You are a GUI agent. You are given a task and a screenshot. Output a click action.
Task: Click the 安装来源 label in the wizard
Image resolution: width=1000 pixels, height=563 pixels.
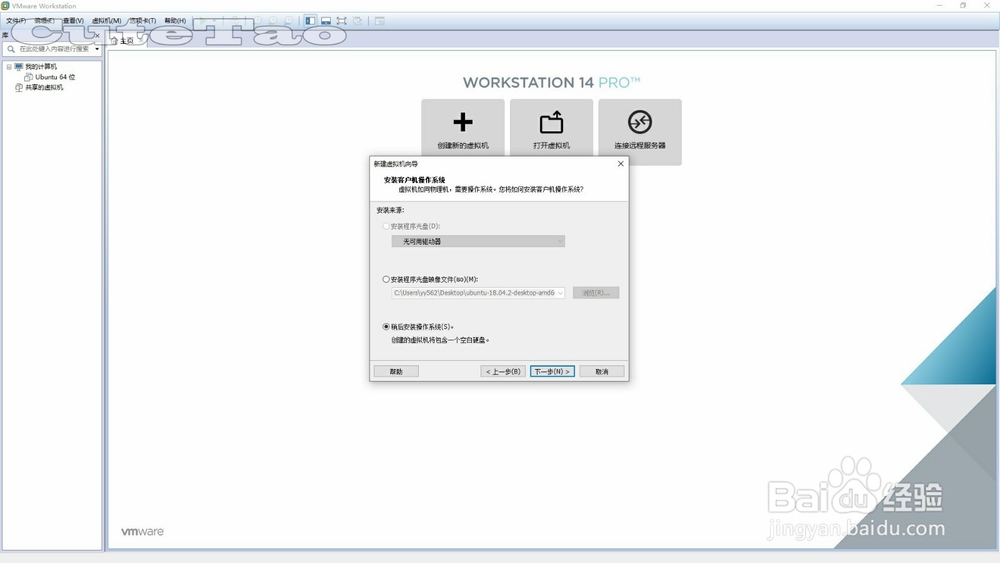point(390,210)
